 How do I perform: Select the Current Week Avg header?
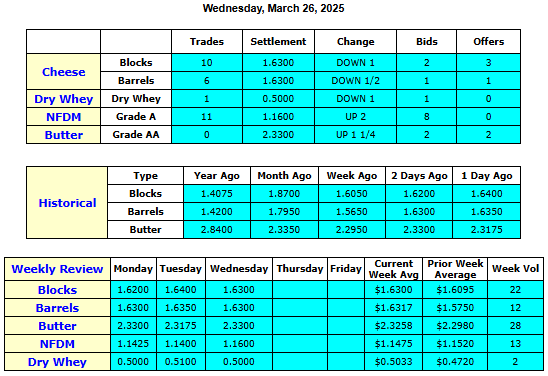pos(394,269)
